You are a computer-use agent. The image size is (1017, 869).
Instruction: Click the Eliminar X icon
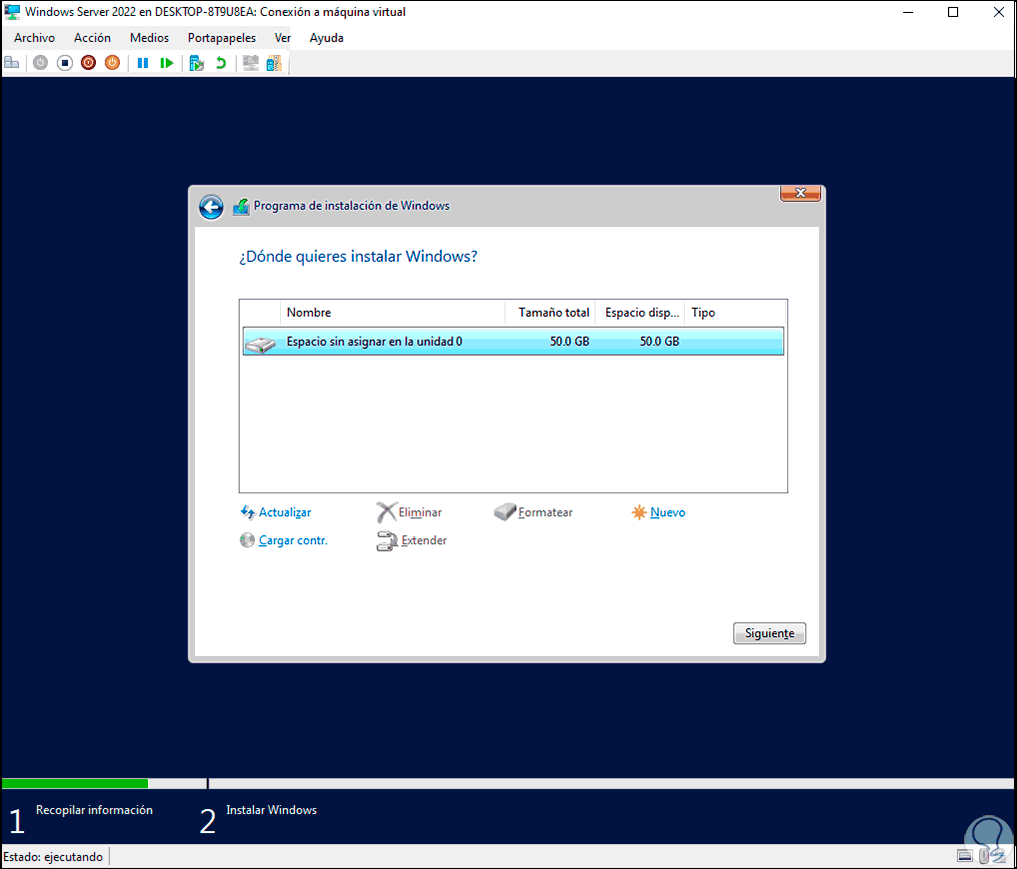[386, 512]
